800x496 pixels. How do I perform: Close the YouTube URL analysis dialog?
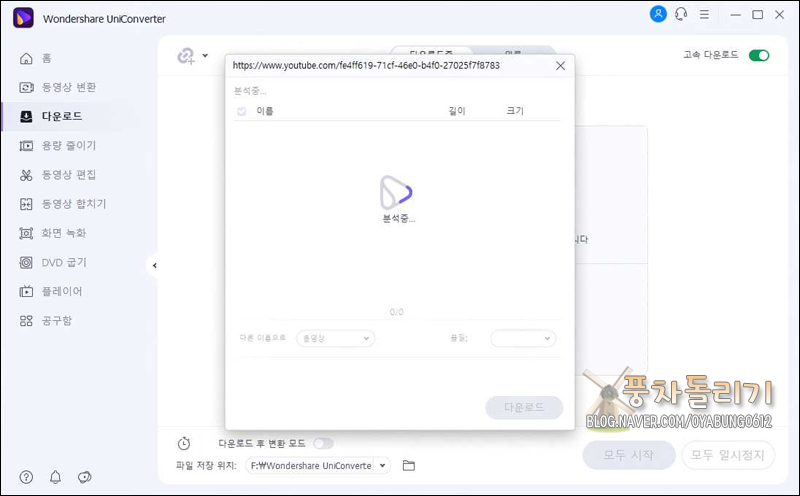pyautogui.click(x=560, y=66)
